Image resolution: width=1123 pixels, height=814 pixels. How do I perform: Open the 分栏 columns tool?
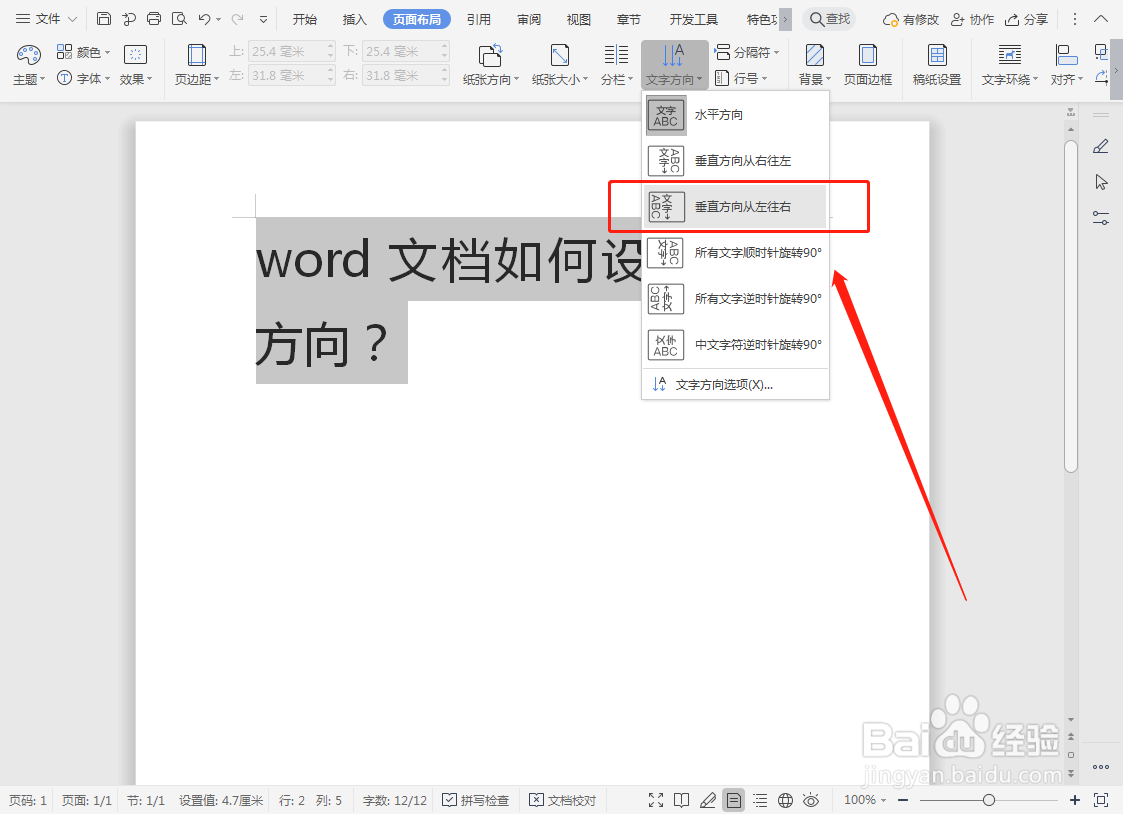(616, 64)
